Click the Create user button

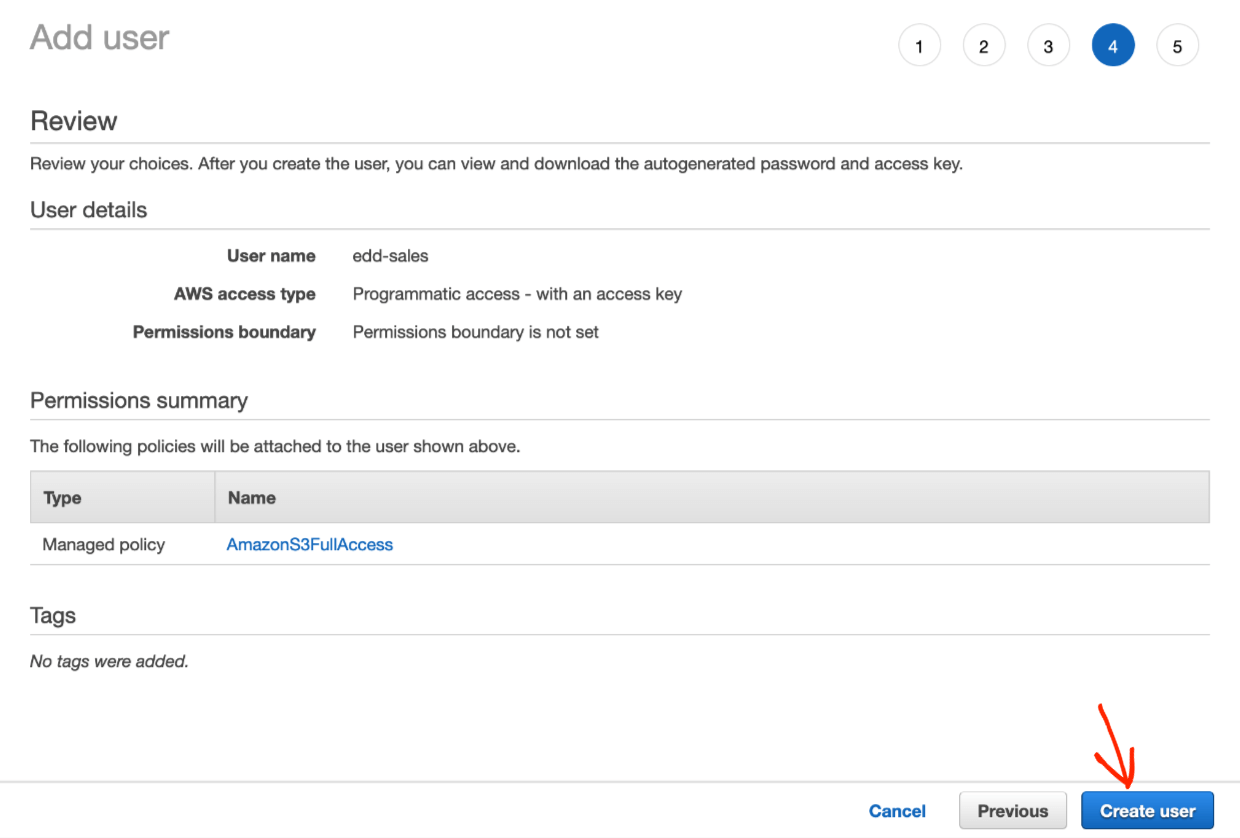(1147, 810)
